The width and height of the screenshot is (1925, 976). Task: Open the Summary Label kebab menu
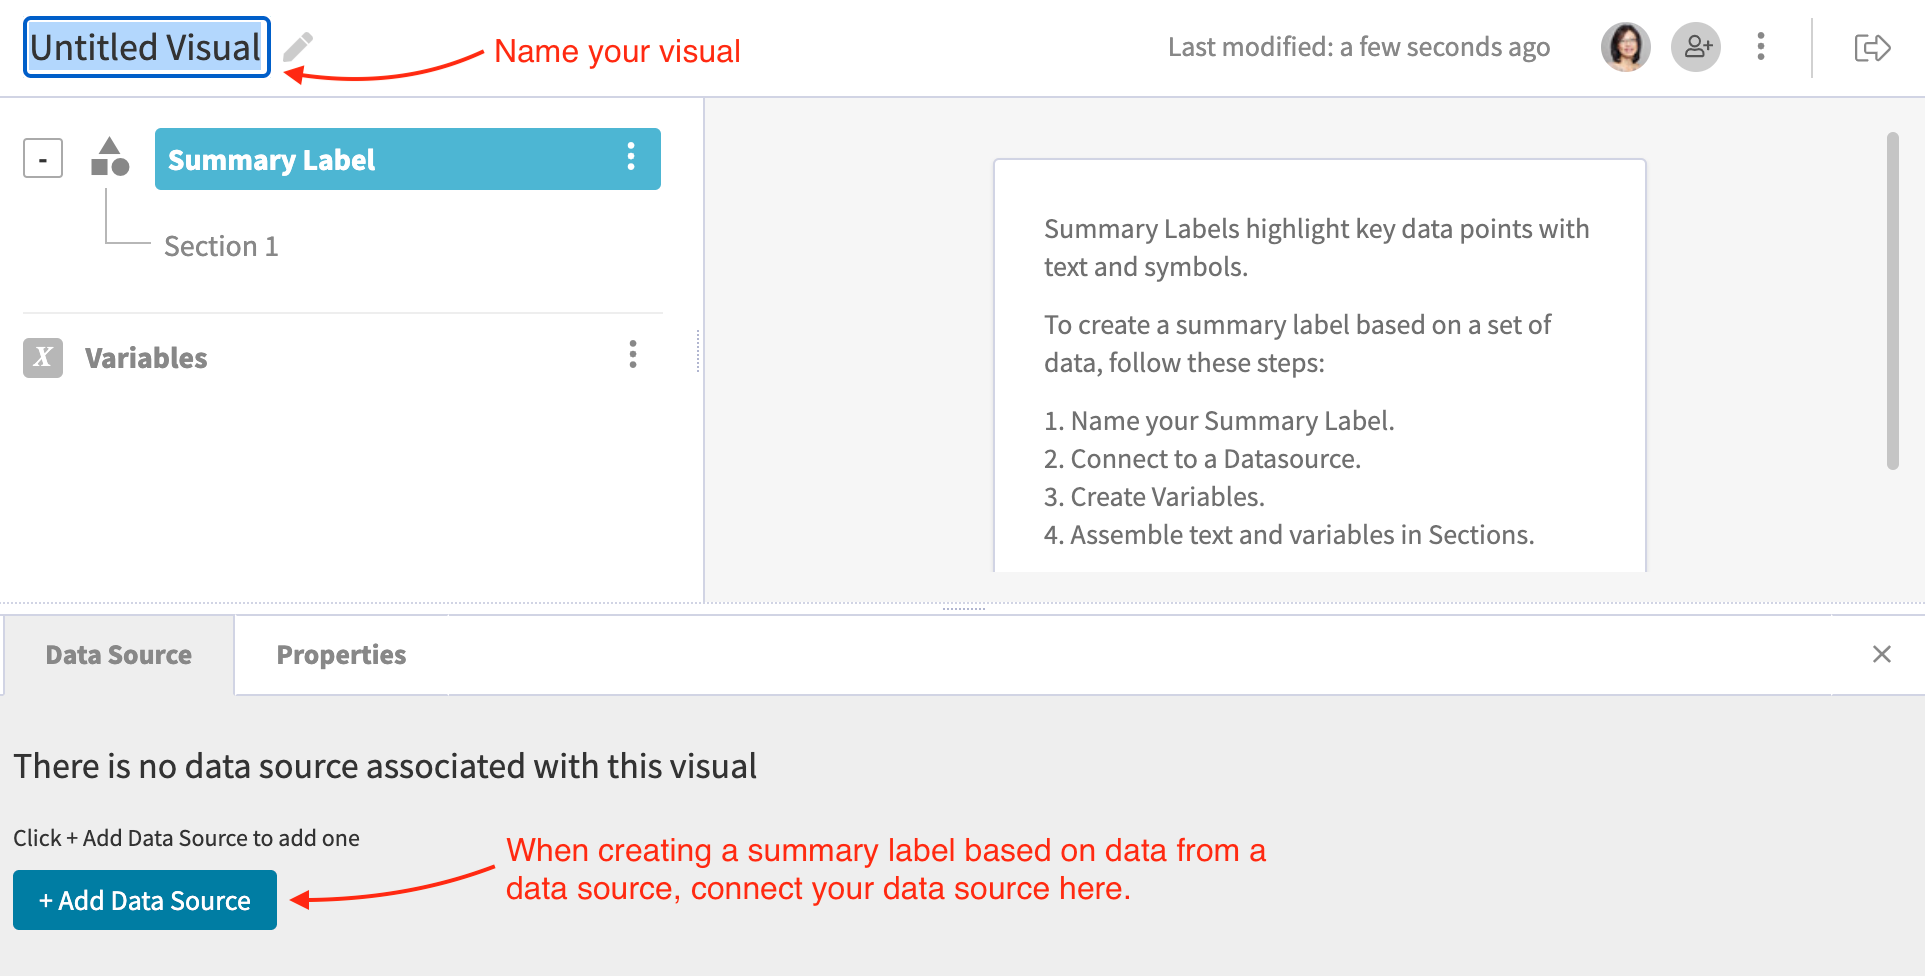click(631, 157)
